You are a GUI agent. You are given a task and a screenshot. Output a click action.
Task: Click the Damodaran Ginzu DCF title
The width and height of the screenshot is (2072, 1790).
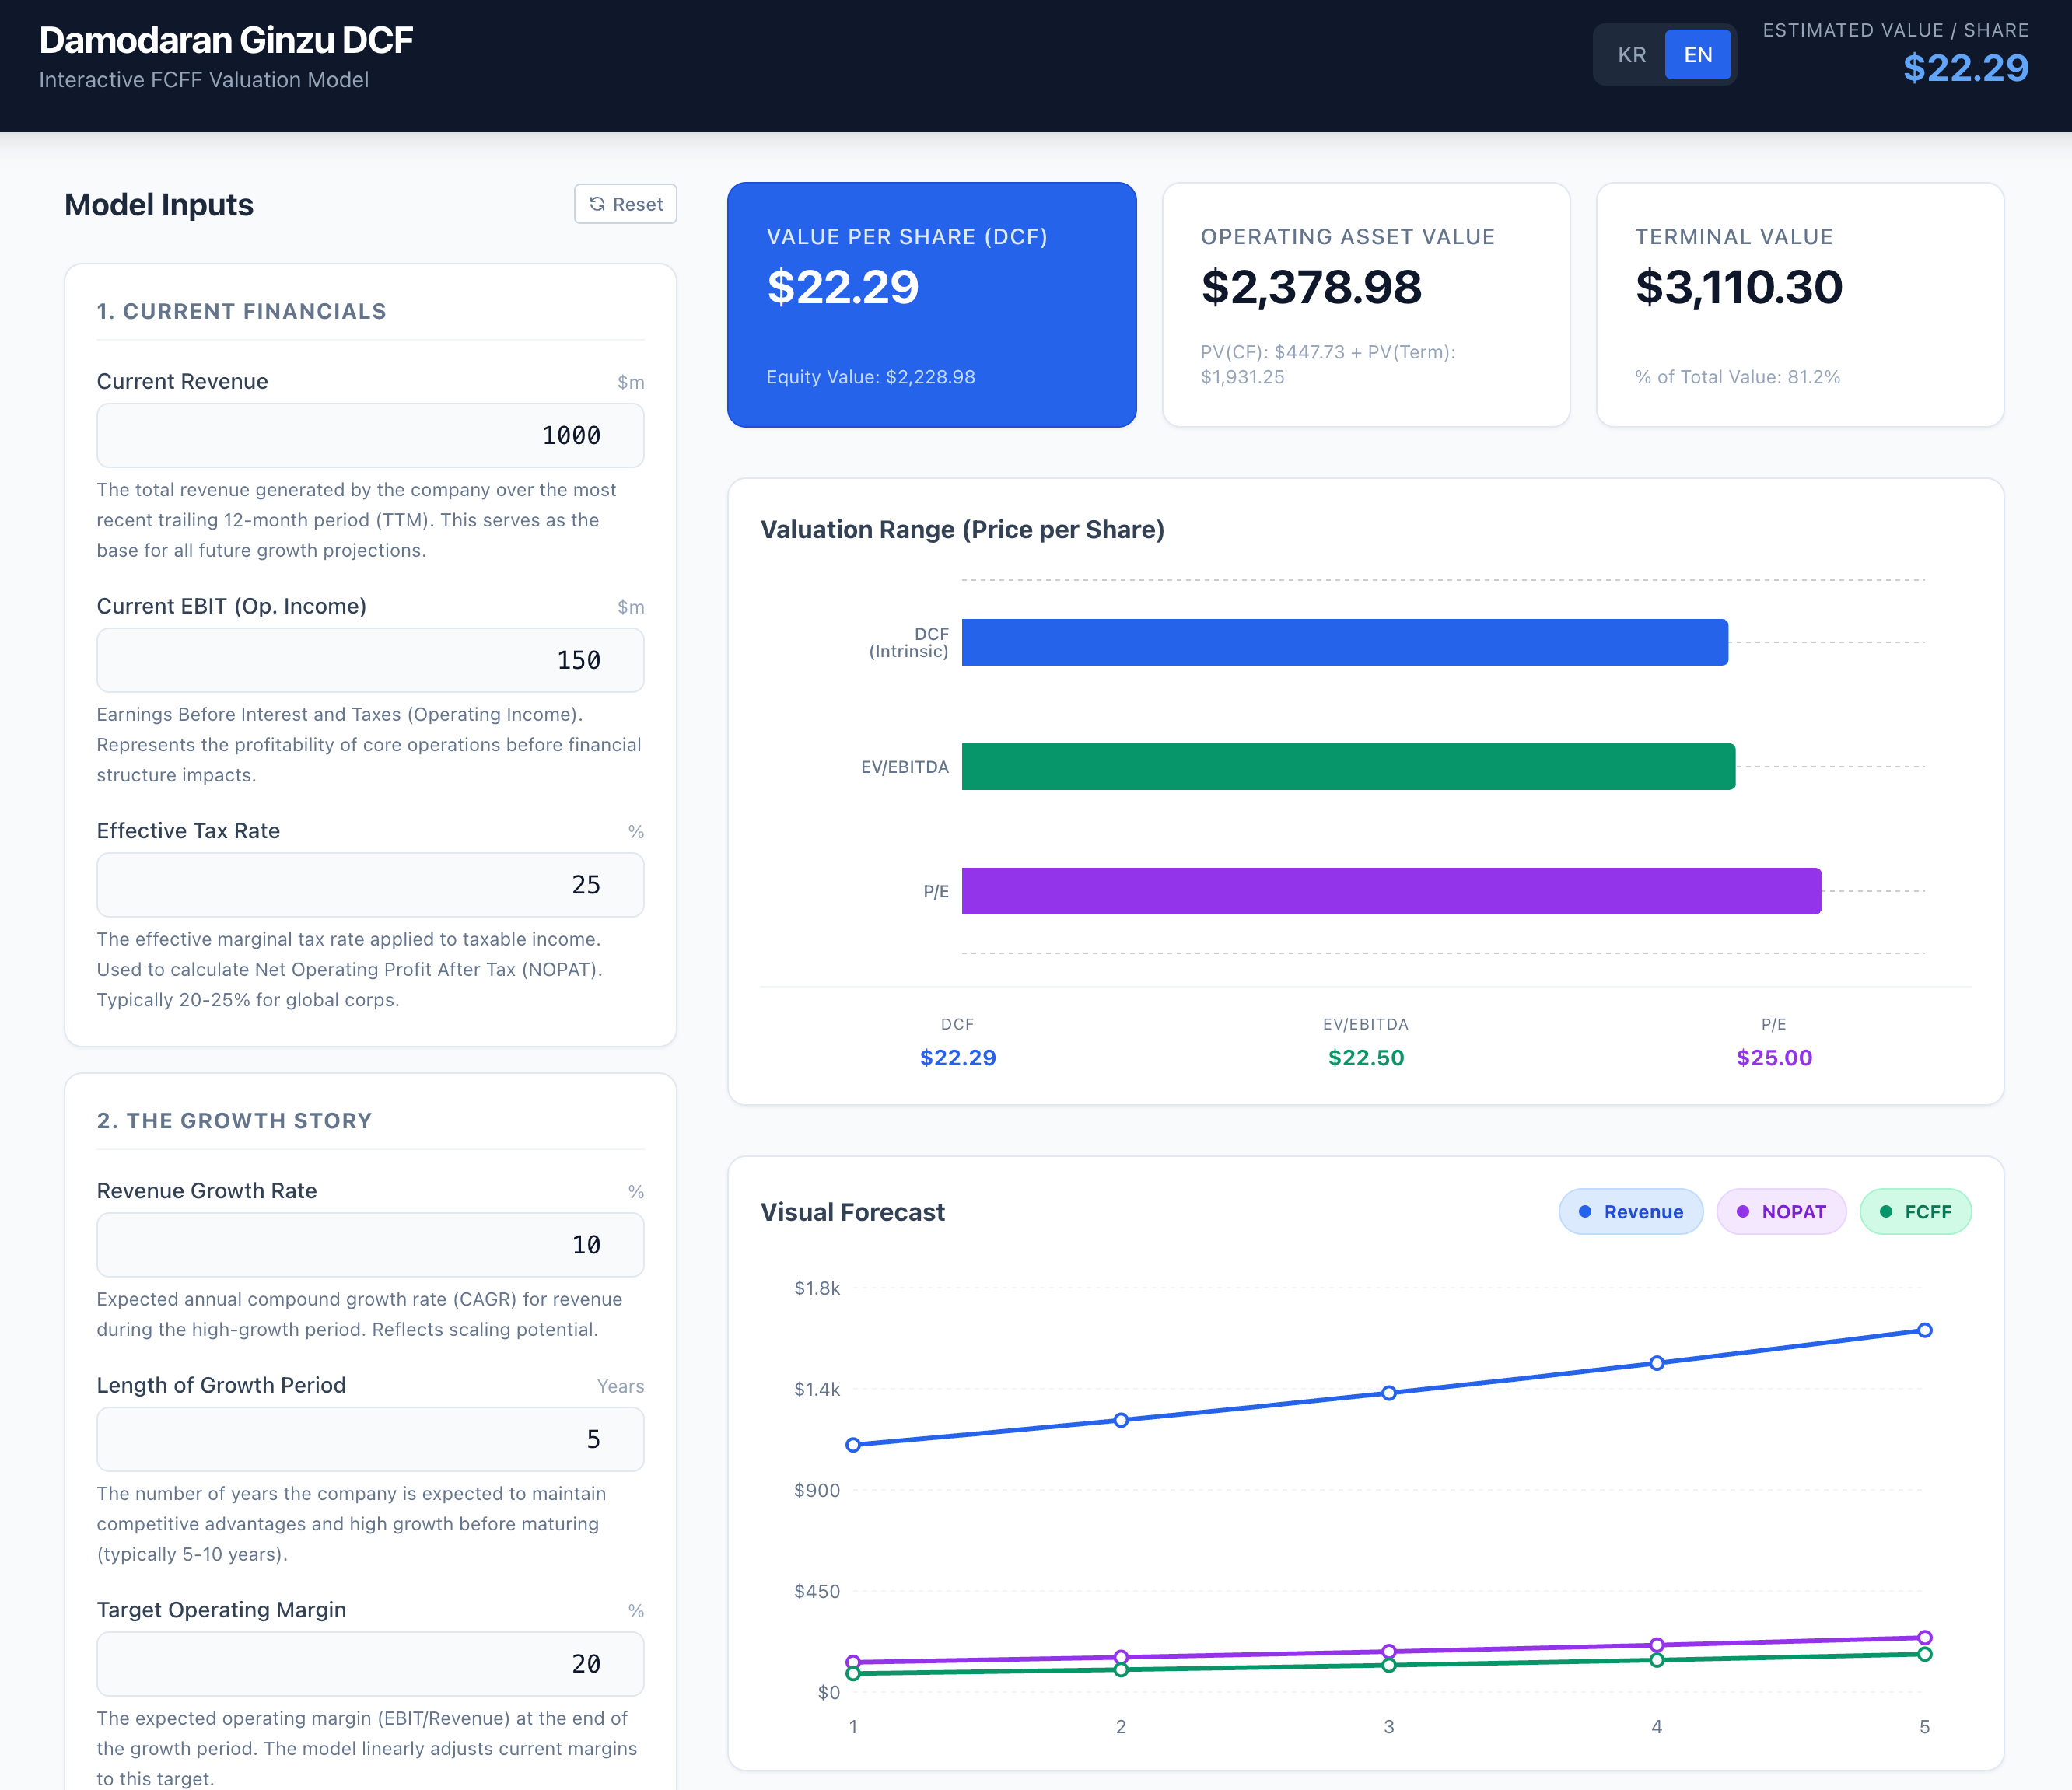[x=226, y=40]
